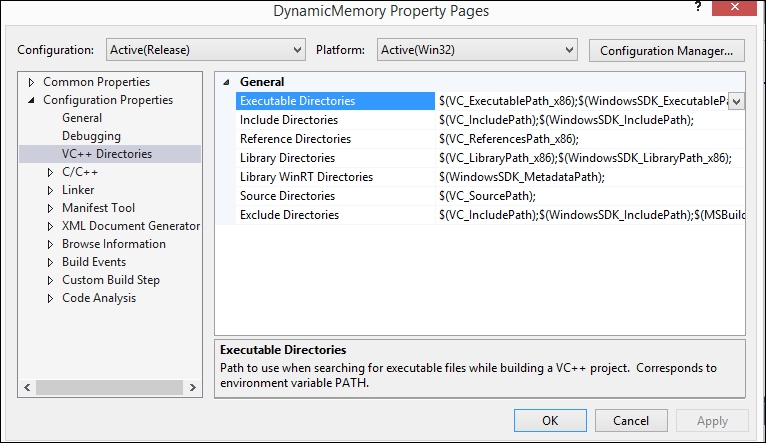Select the Browse Information tree label
Viewport: 766px width, 443px height.
(114, 244)
